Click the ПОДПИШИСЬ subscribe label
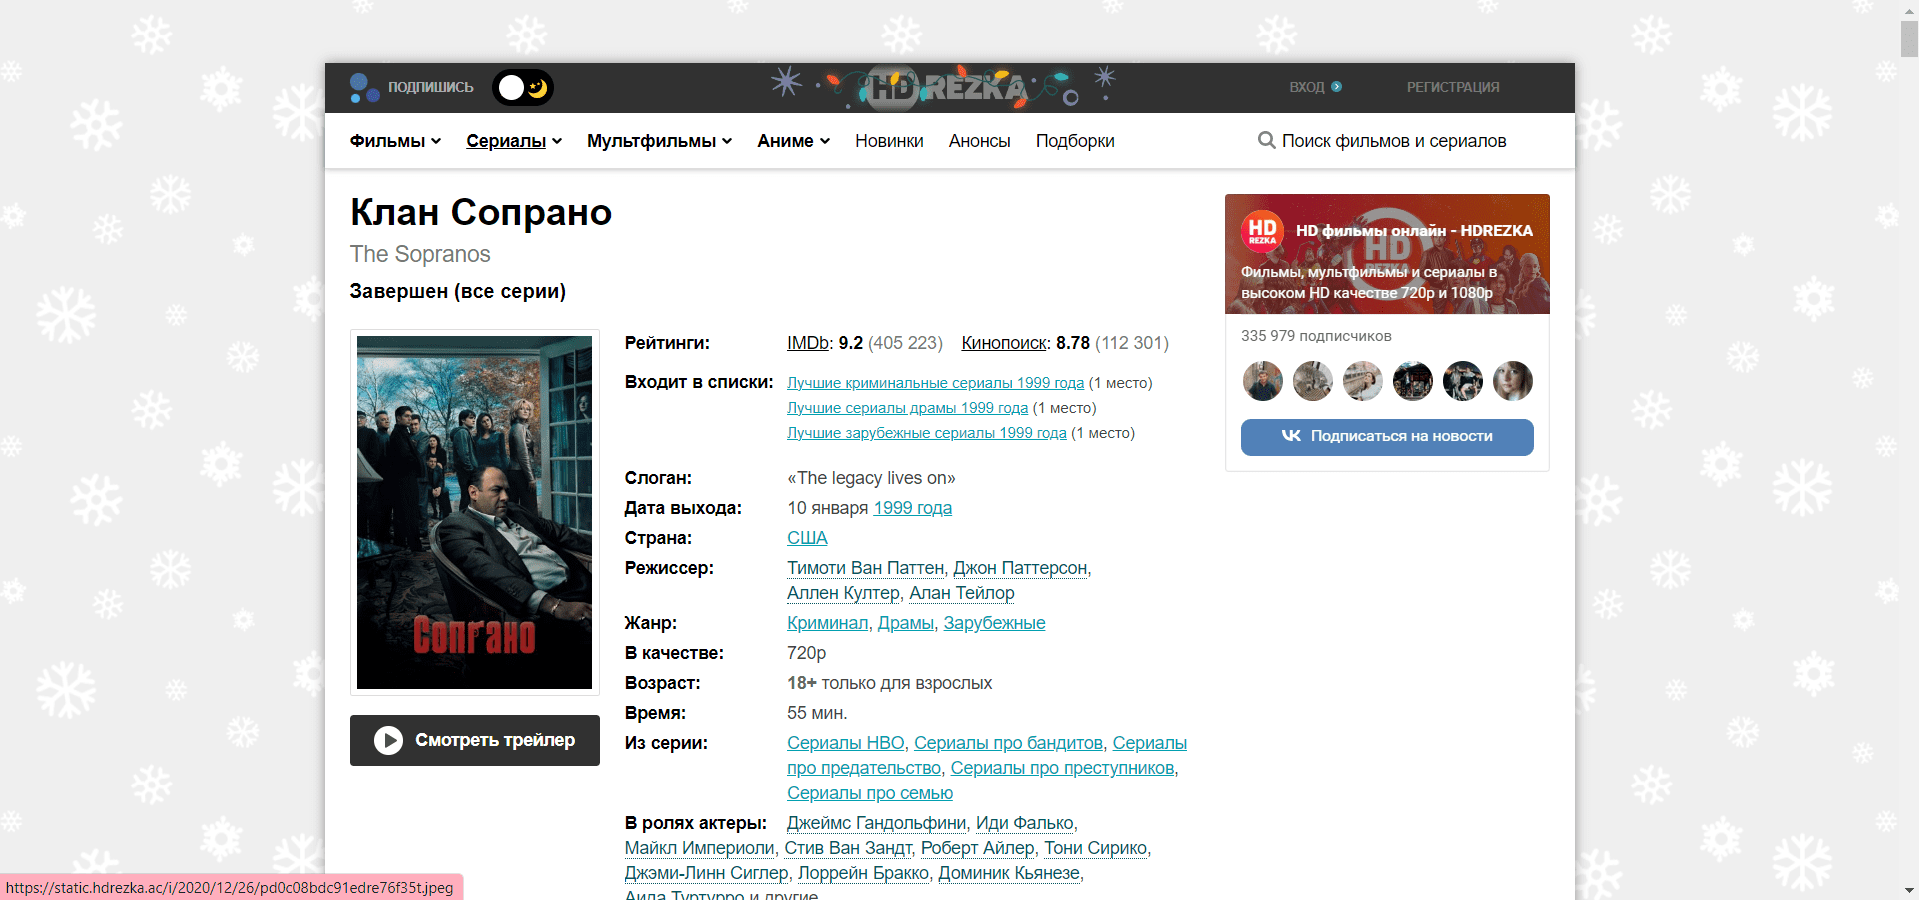 pyautogui.click(x=431, y=87)
